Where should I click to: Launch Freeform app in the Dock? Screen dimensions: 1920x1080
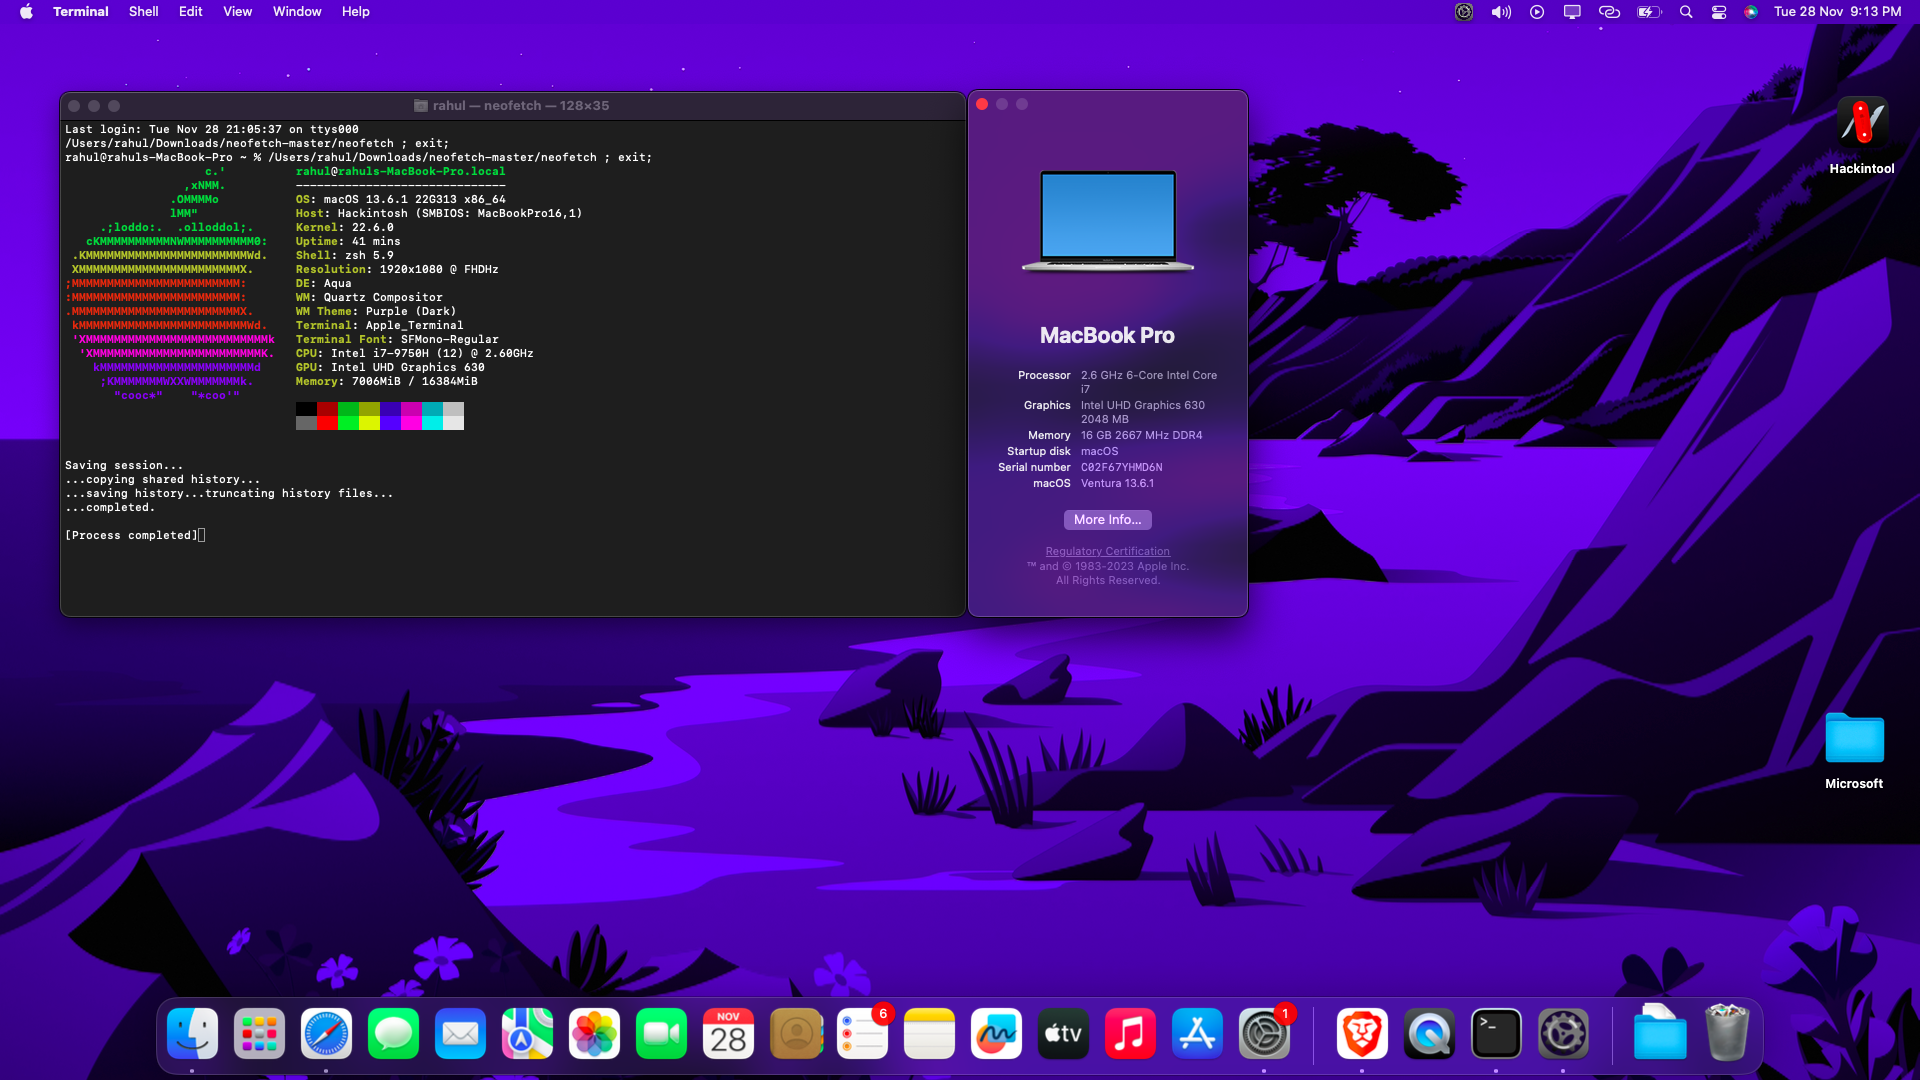996,1034
